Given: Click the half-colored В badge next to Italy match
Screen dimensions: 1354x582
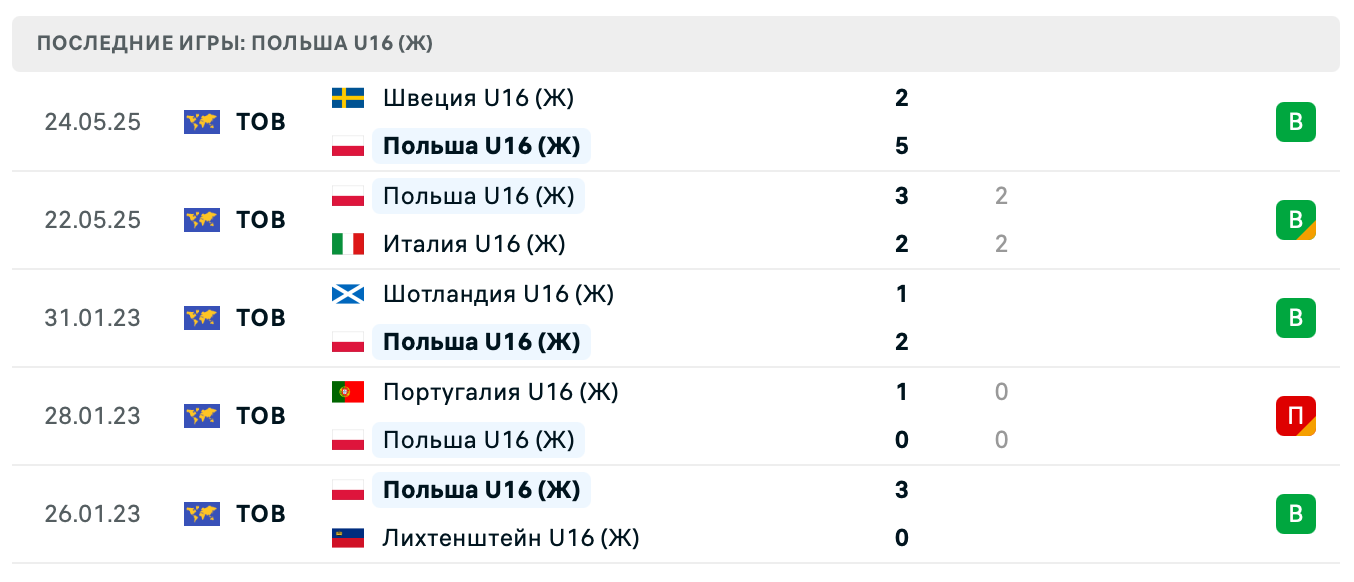Looking at the screenshot, I should (1296, 220).
